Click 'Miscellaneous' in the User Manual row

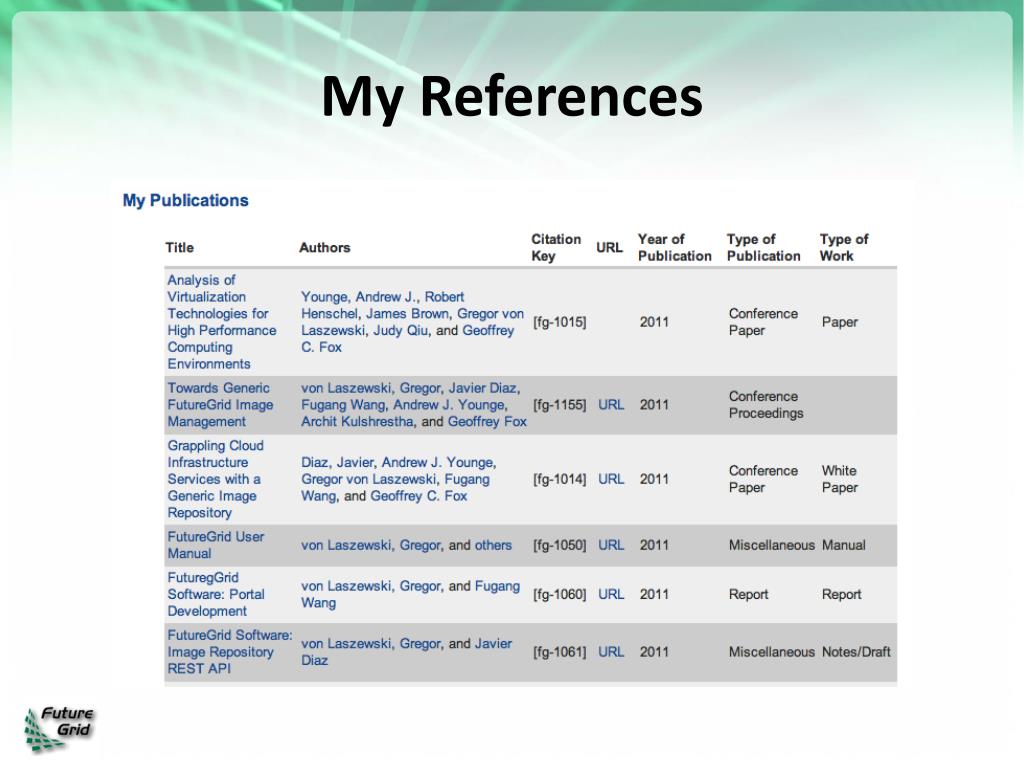click(772, 545)
